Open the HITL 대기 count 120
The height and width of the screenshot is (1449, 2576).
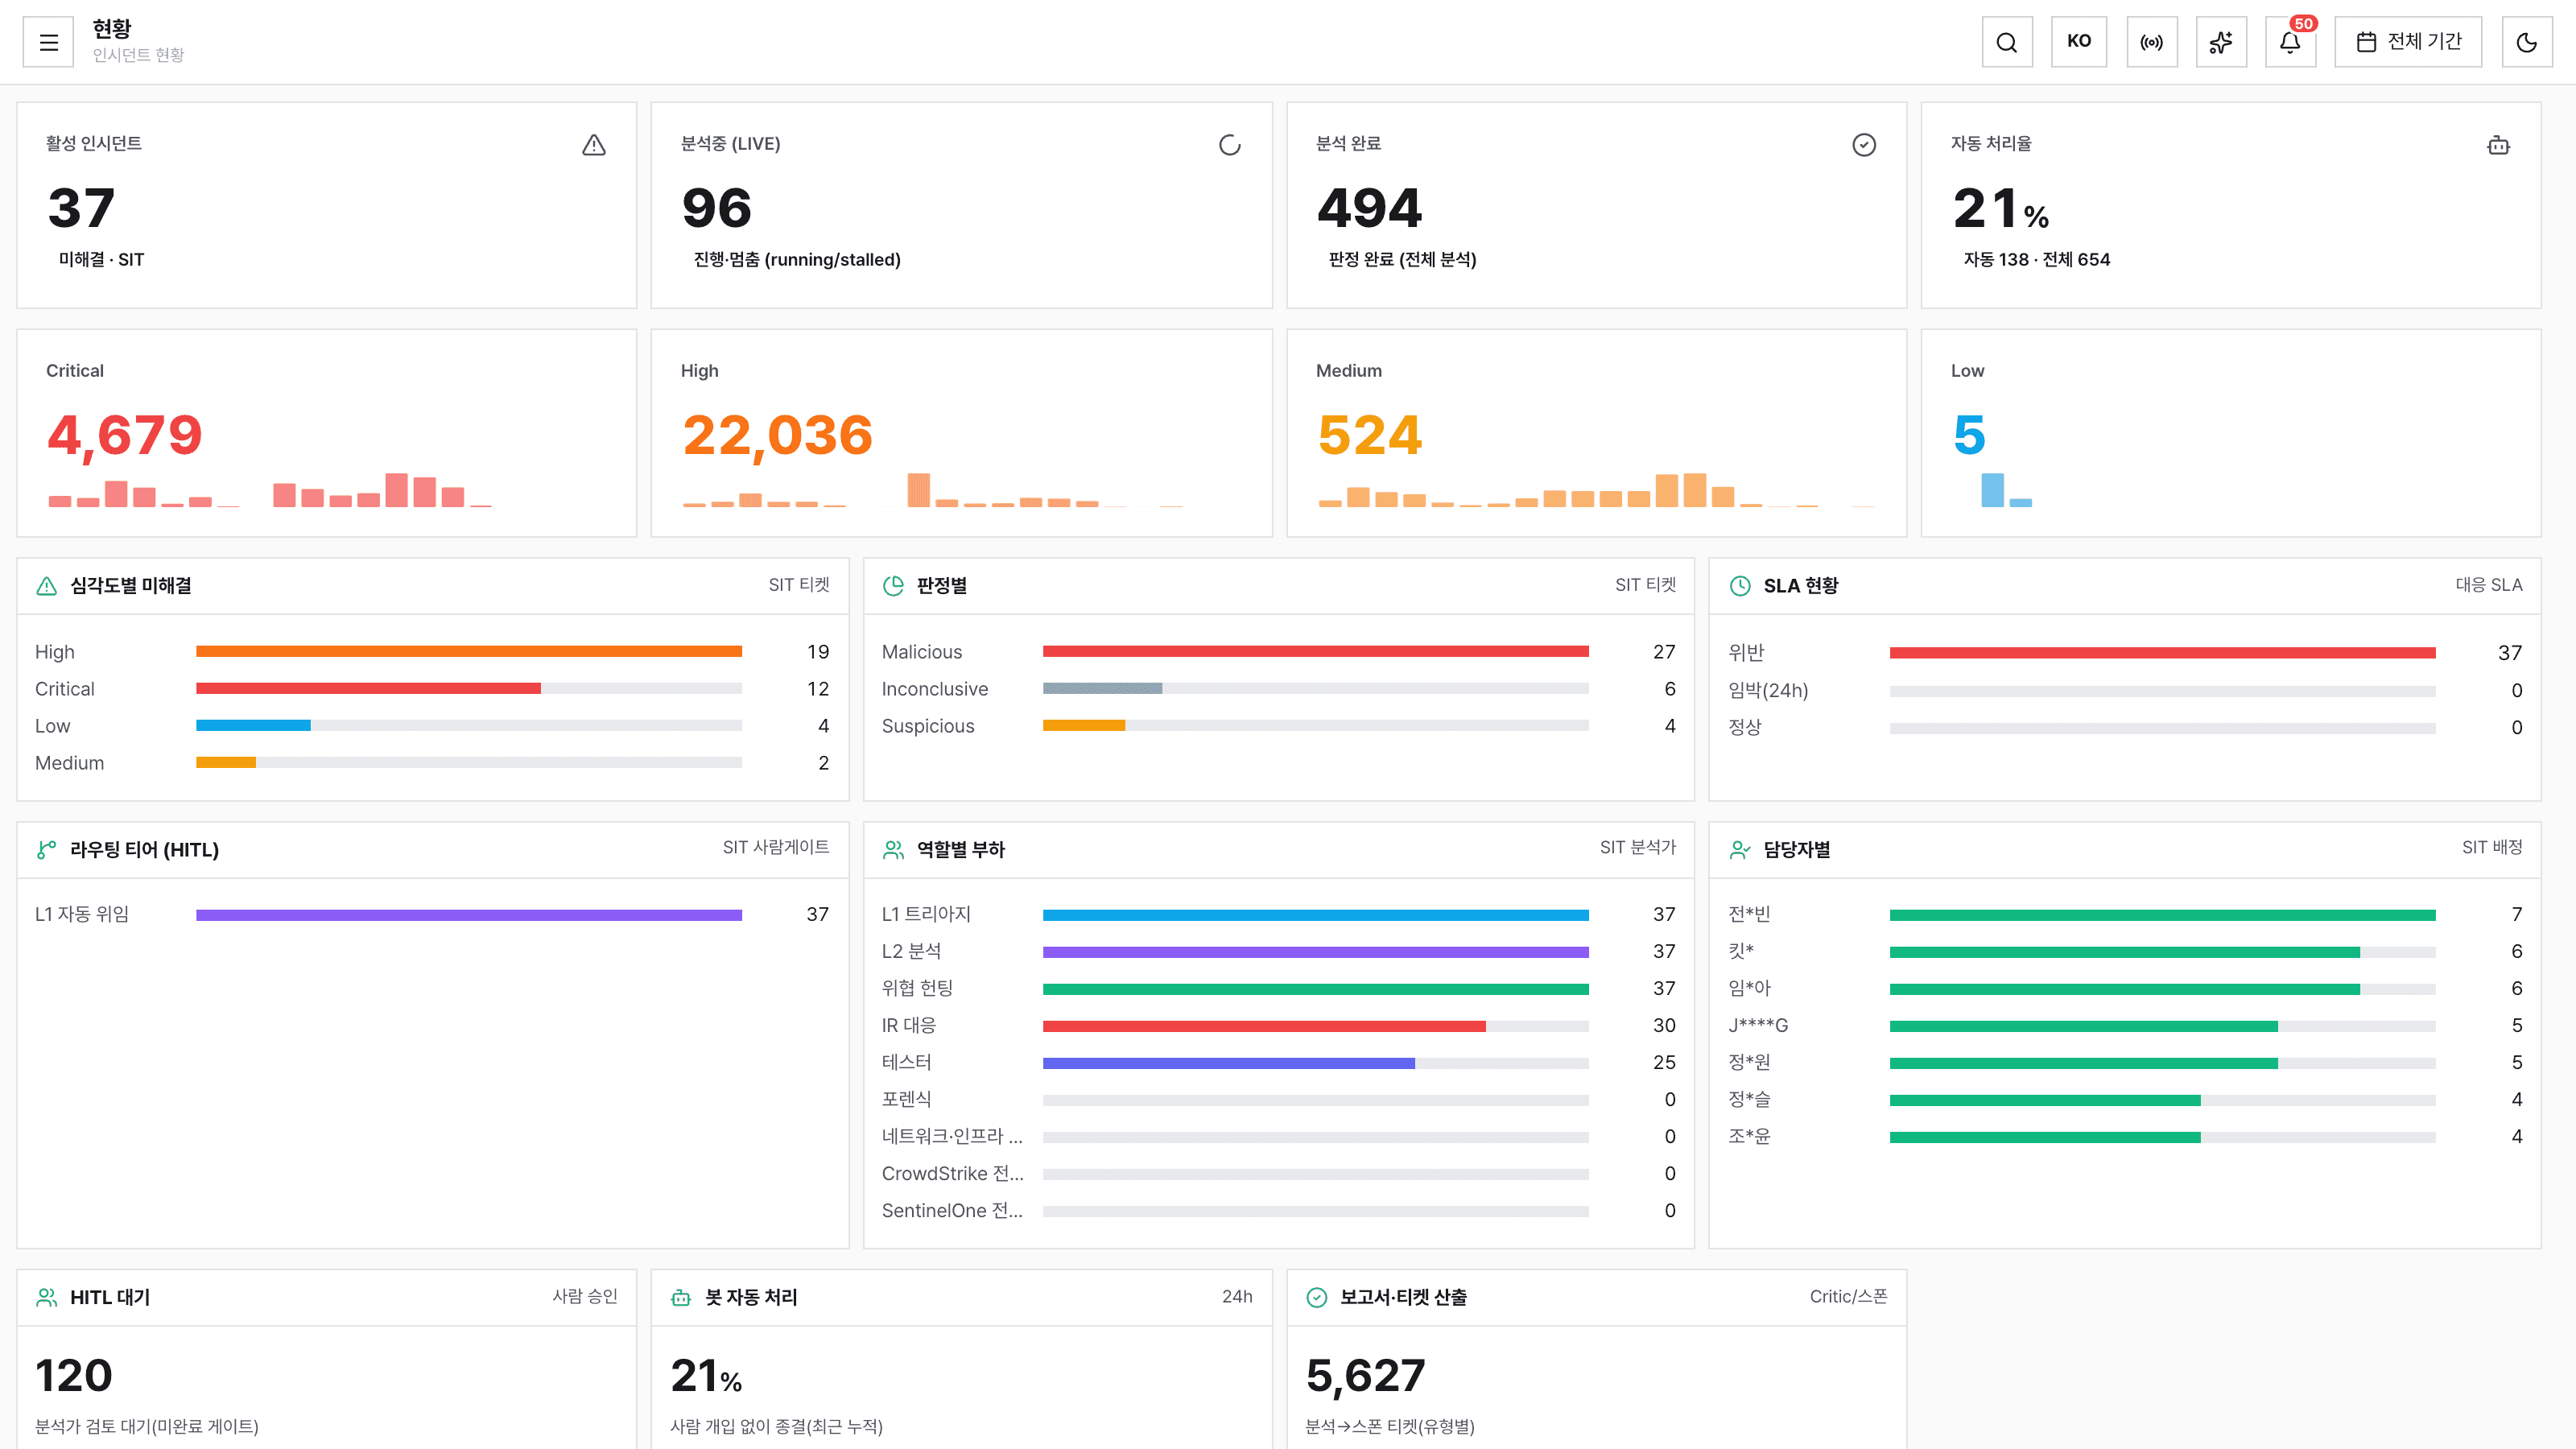[x=74, y=1376]
